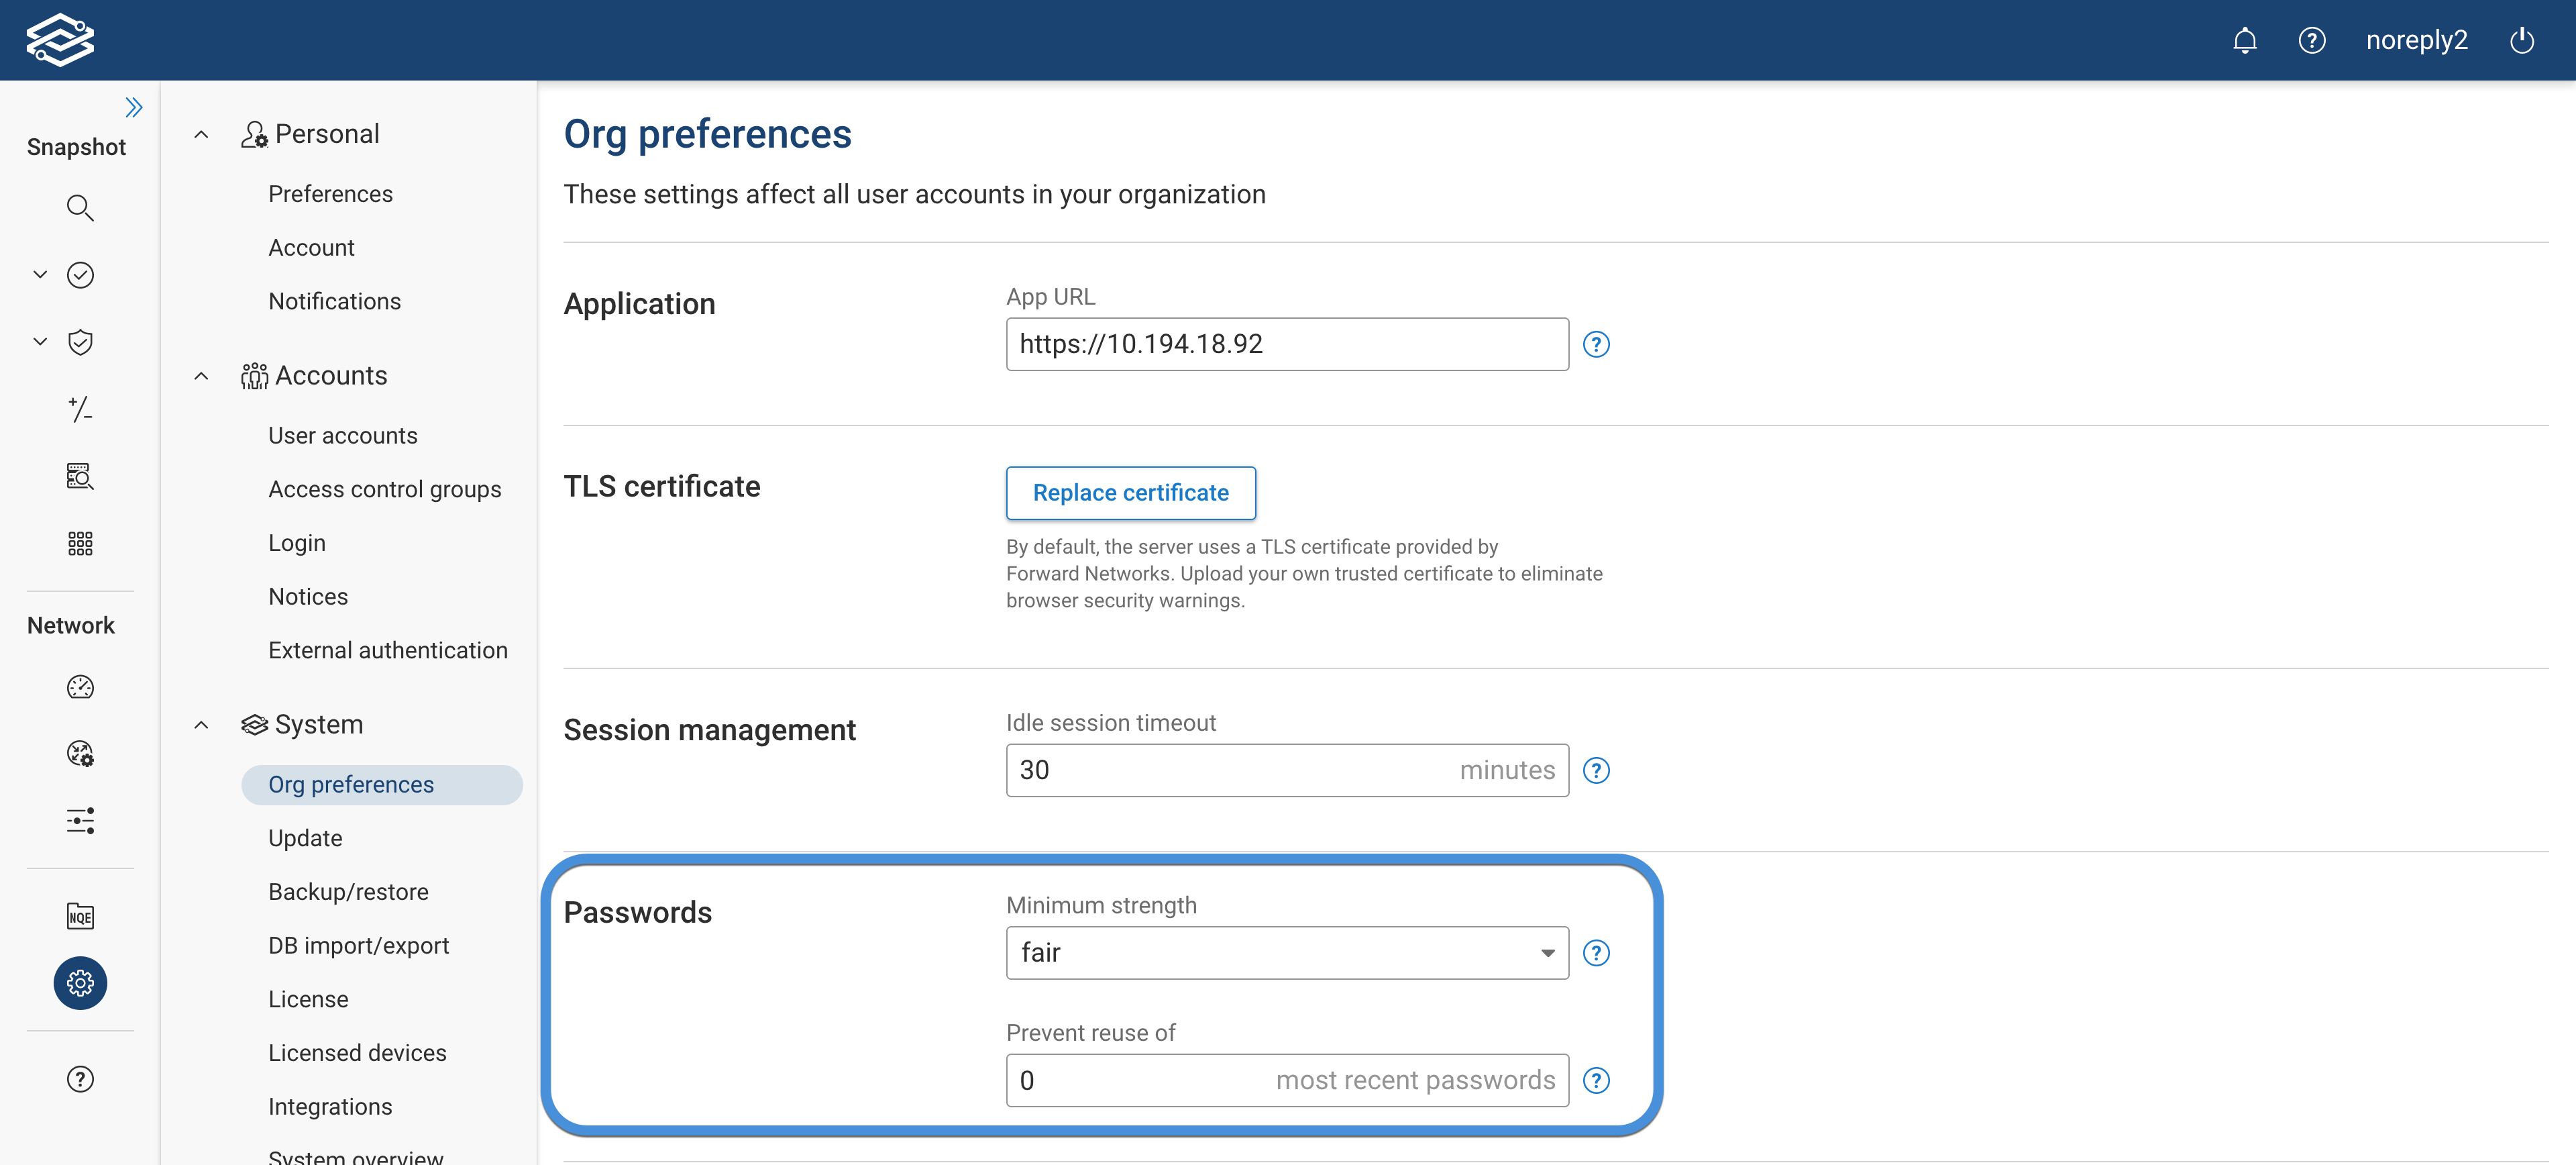Open the help question mark in the top bar
Screen dimensions: 2576x1165
(2312, 40)
